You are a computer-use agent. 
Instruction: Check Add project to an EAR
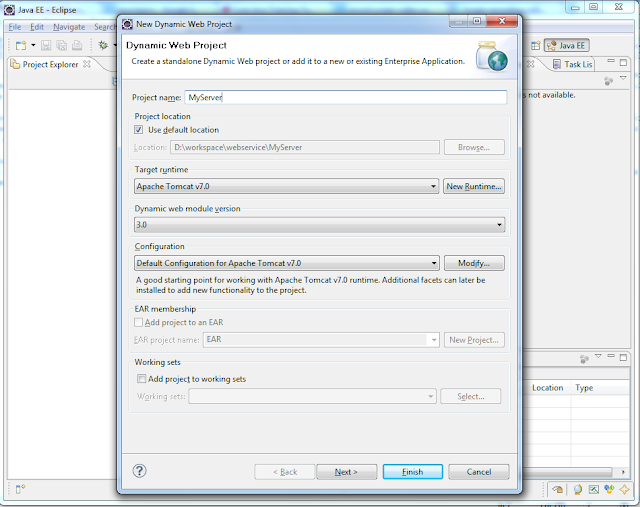coord(138,322)
